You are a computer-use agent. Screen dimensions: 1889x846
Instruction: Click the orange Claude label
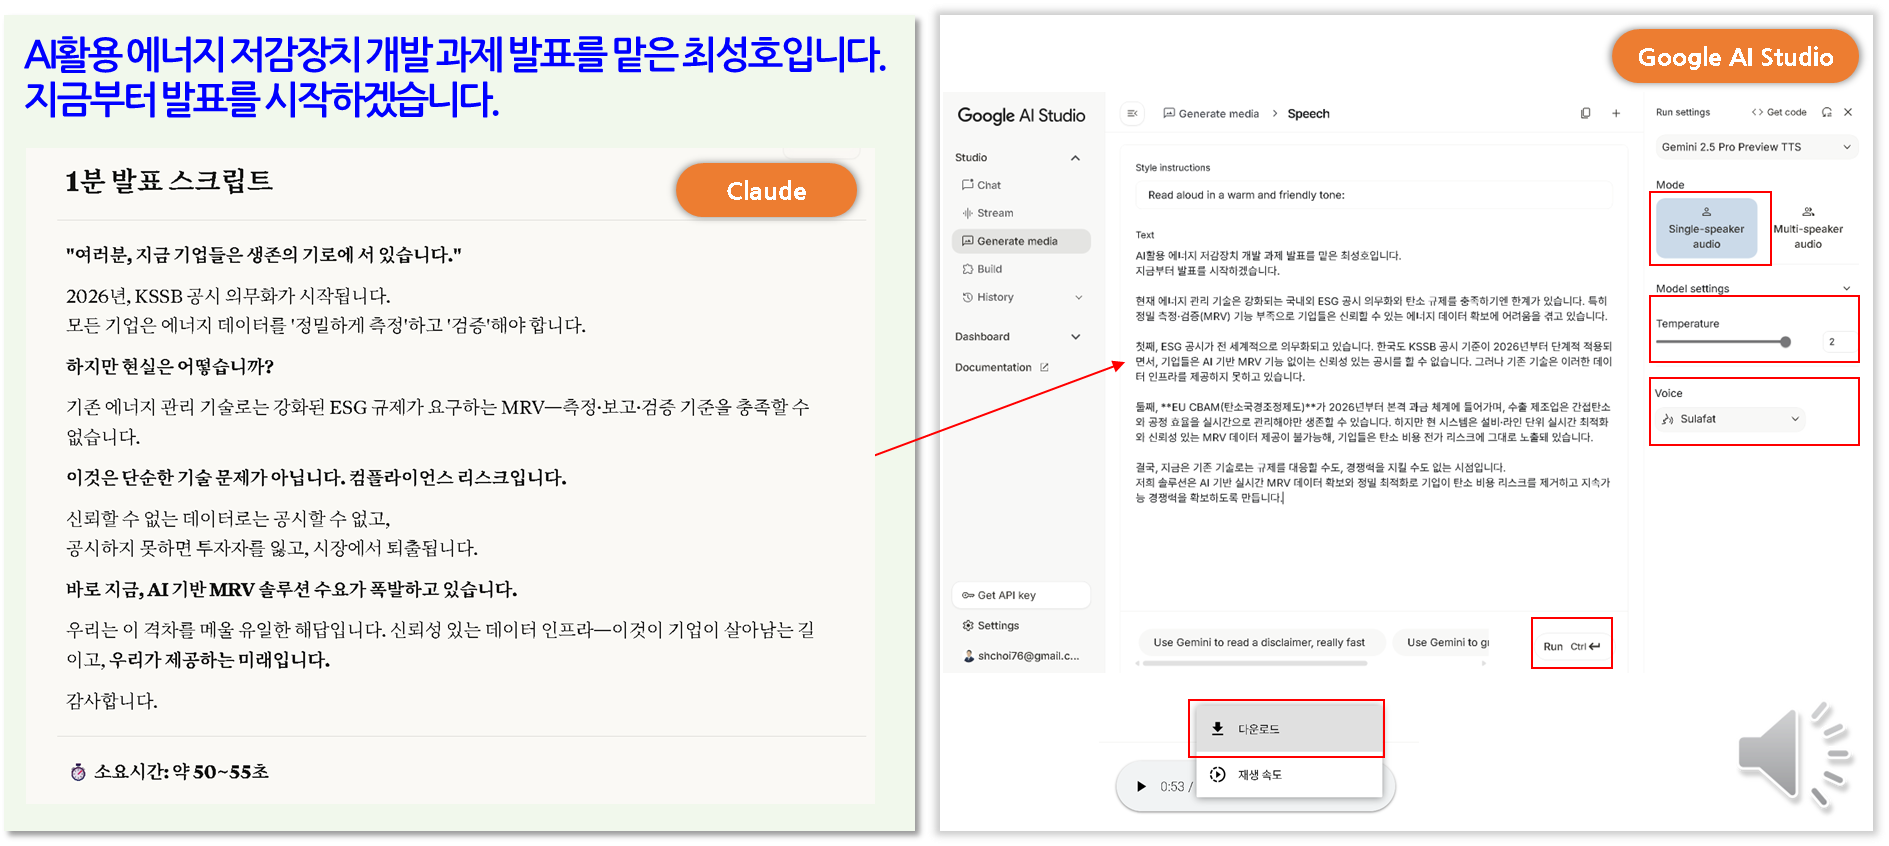pos(766,190)
